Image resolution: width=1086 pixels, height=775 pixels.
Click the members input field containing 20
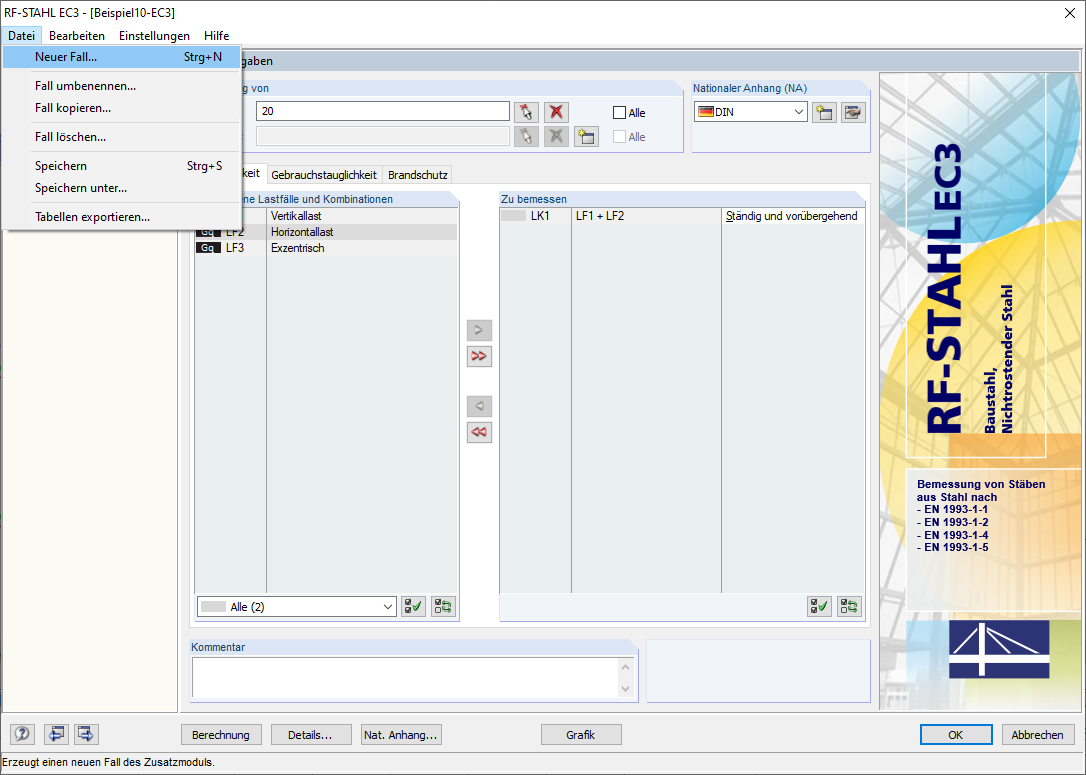(x=383, y=112)
